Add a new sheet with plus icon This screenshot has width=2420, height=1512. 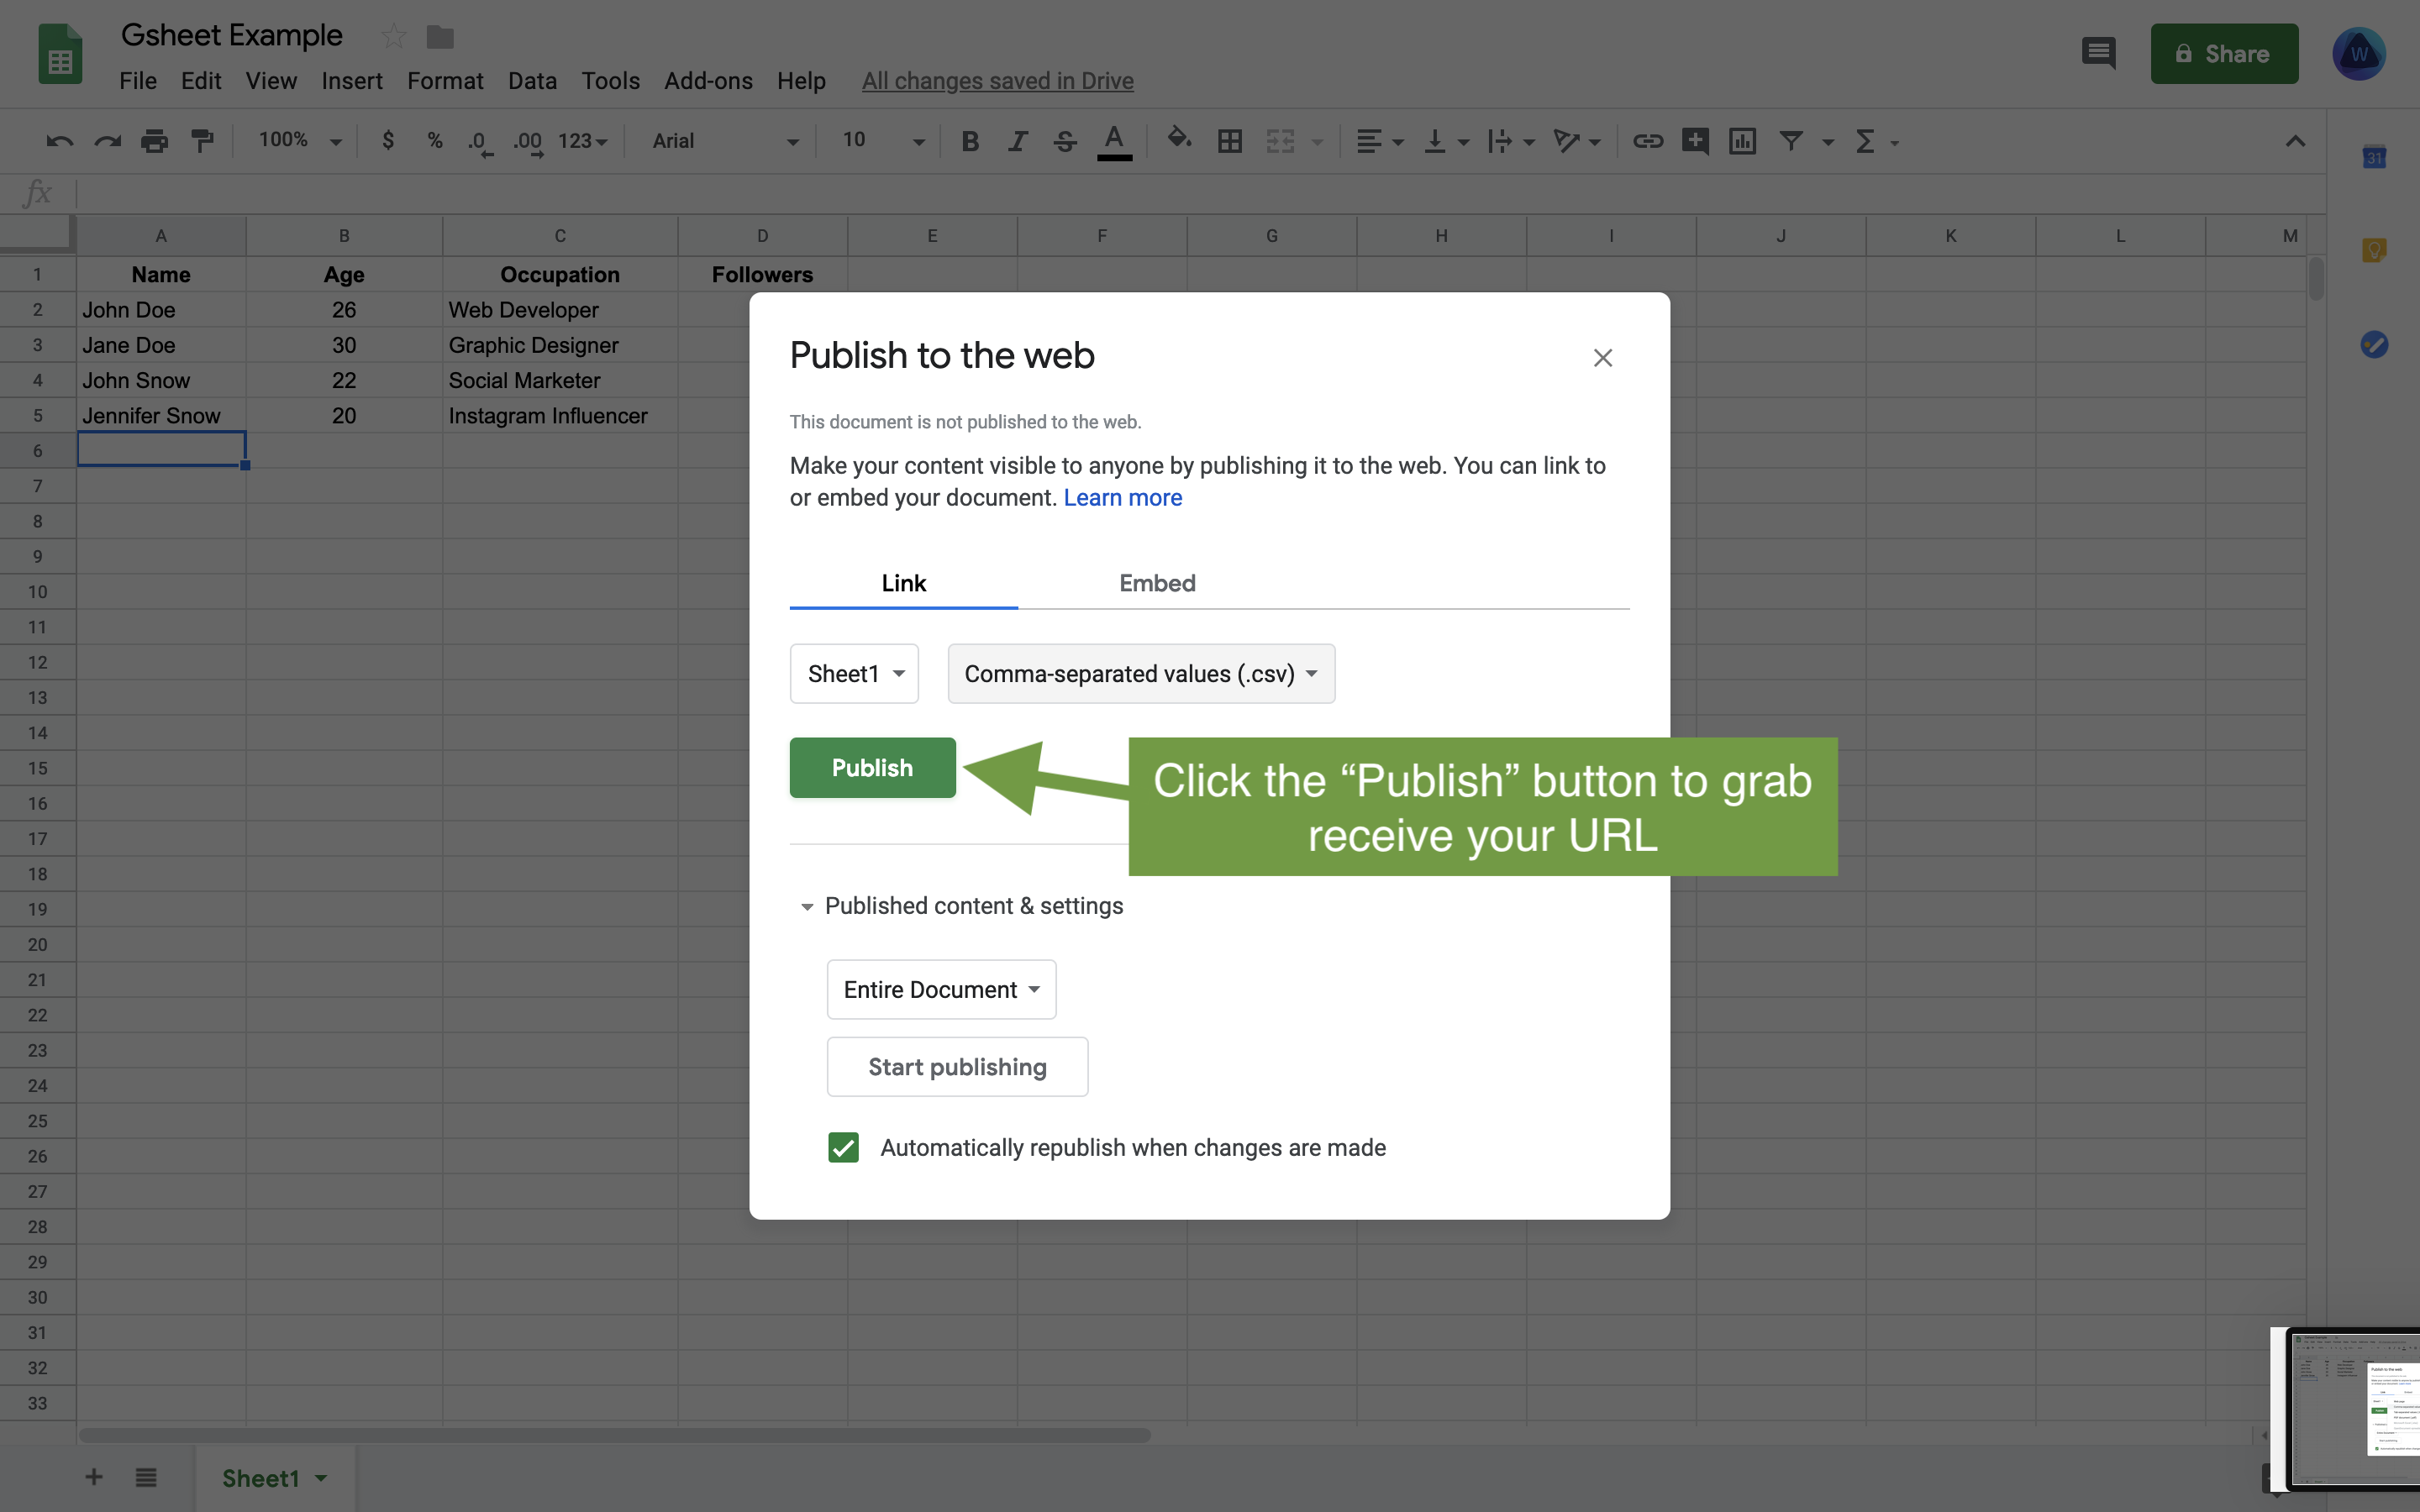click(x=94, y=1477)
